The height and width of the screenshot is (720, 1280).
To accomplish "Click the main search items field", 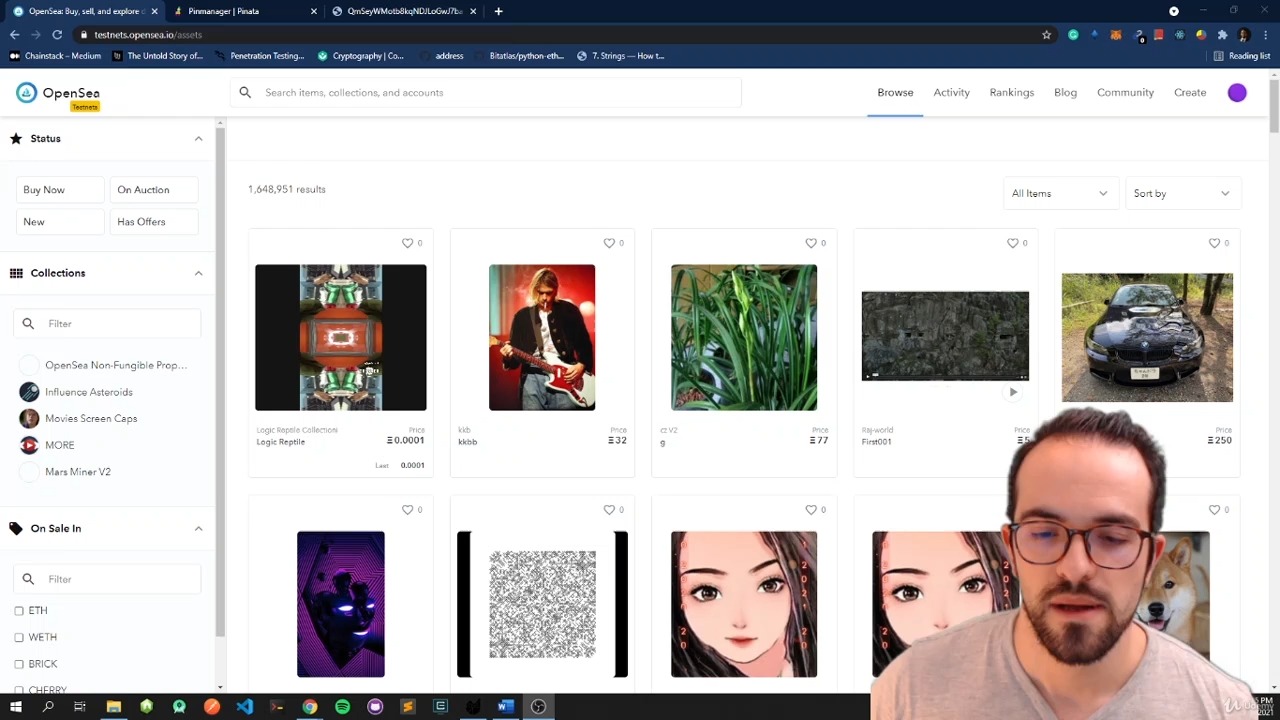I will [x=485, y=93].
